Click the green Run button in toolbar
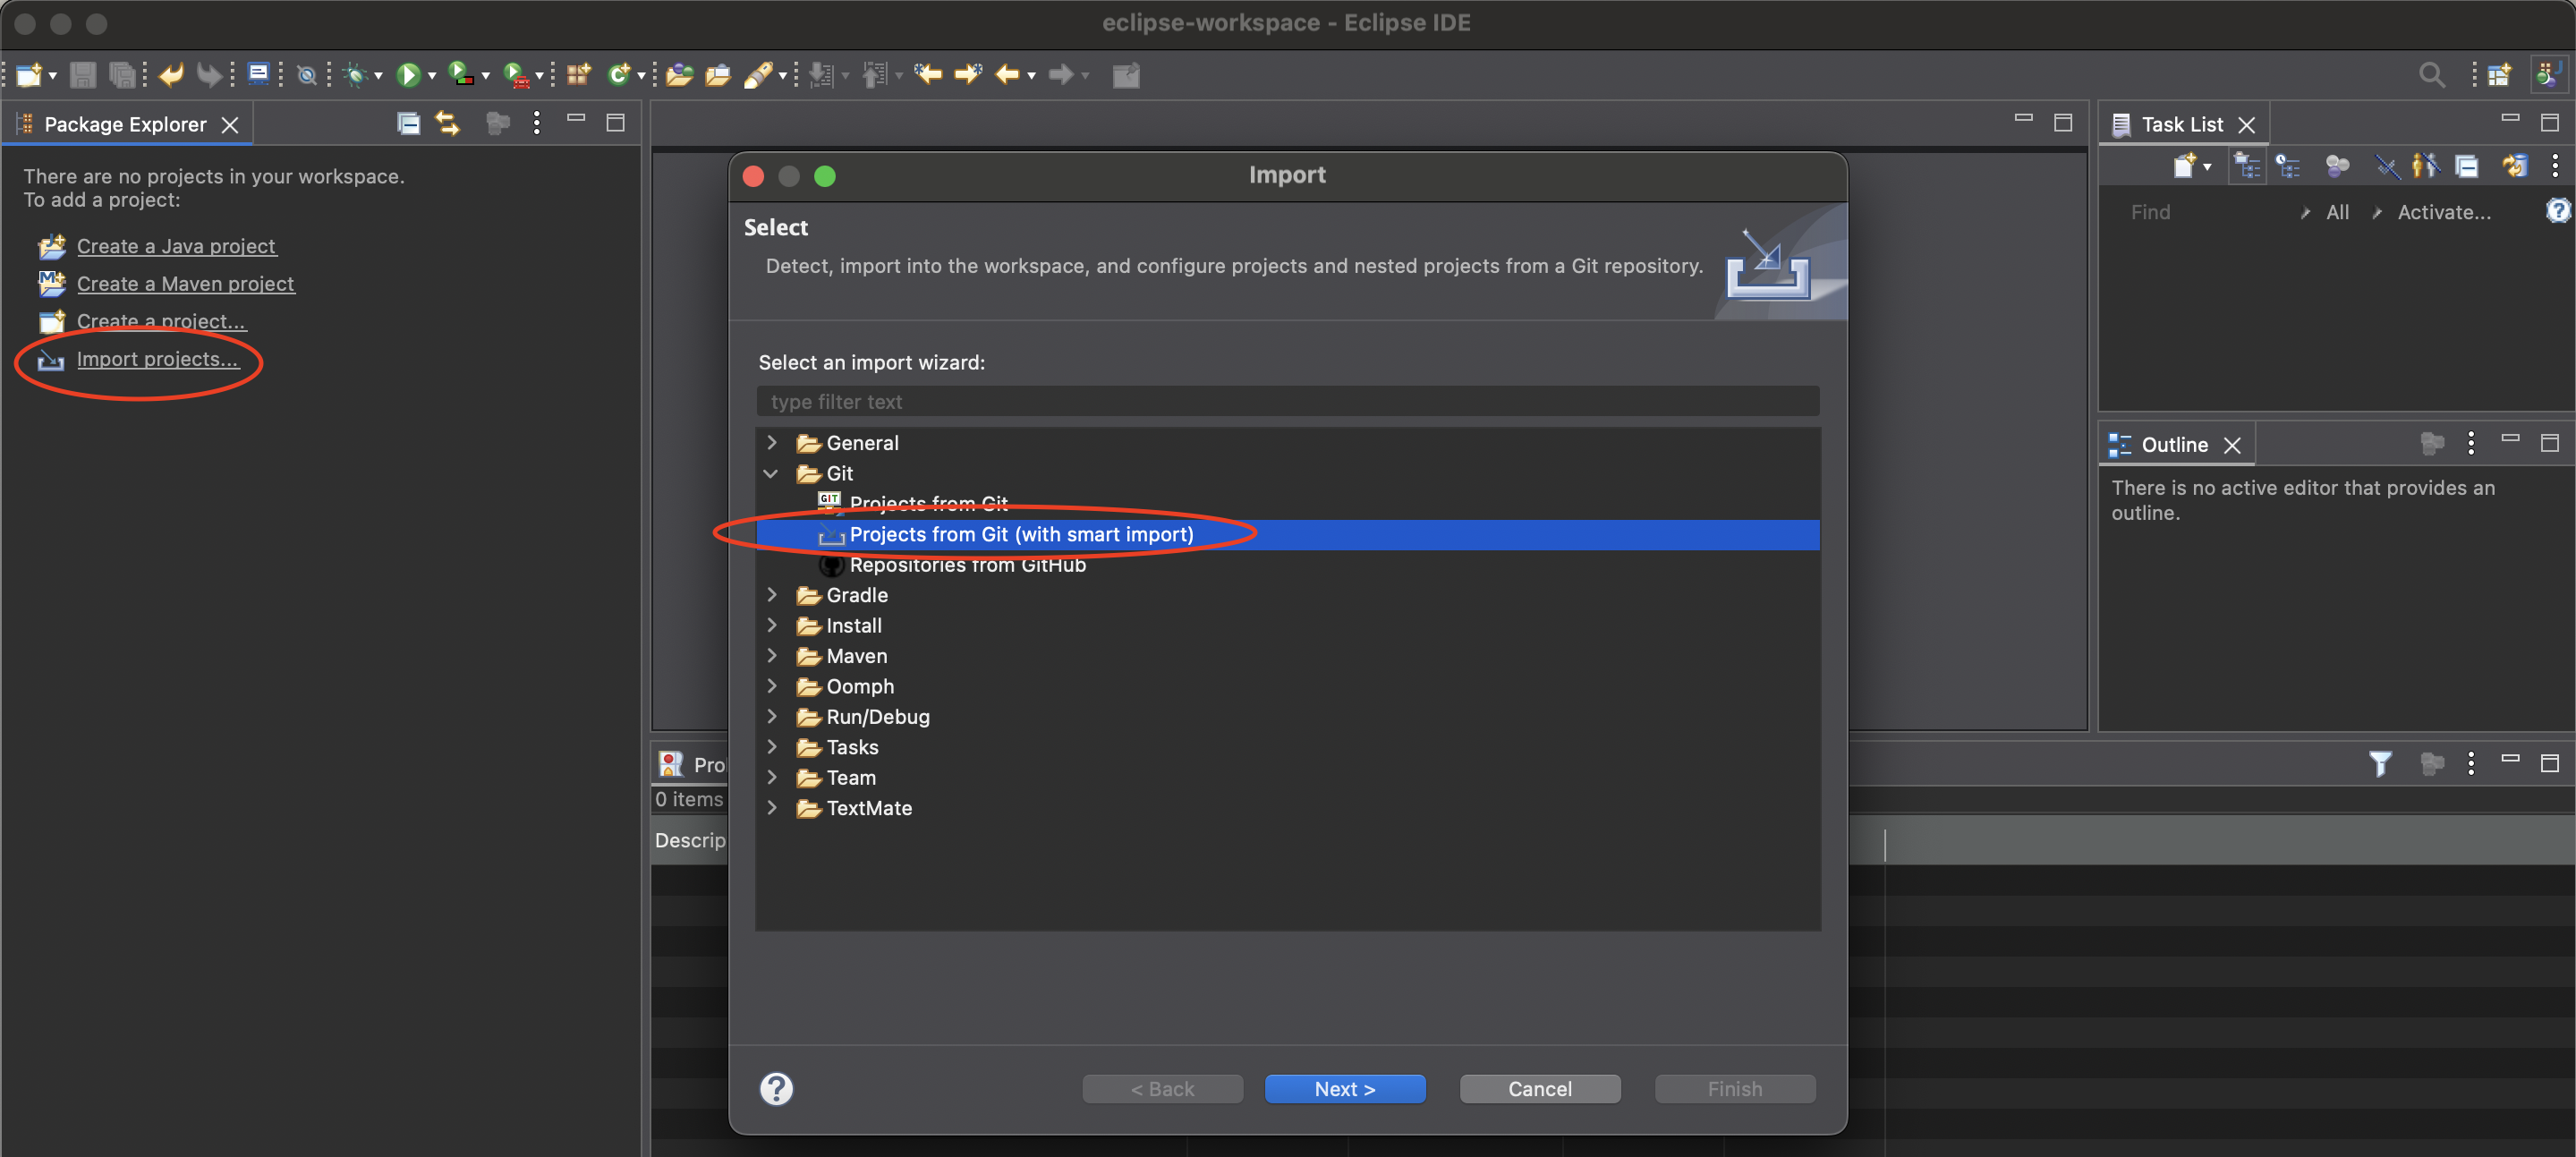This screenshot has height=1157, width=2576. 407,75
